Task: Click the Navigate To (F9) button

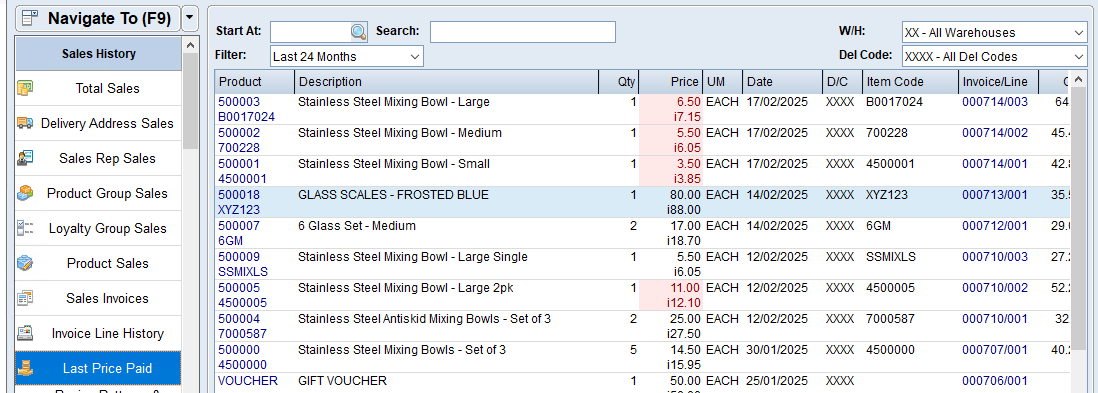Action: (x=97, y=18)
